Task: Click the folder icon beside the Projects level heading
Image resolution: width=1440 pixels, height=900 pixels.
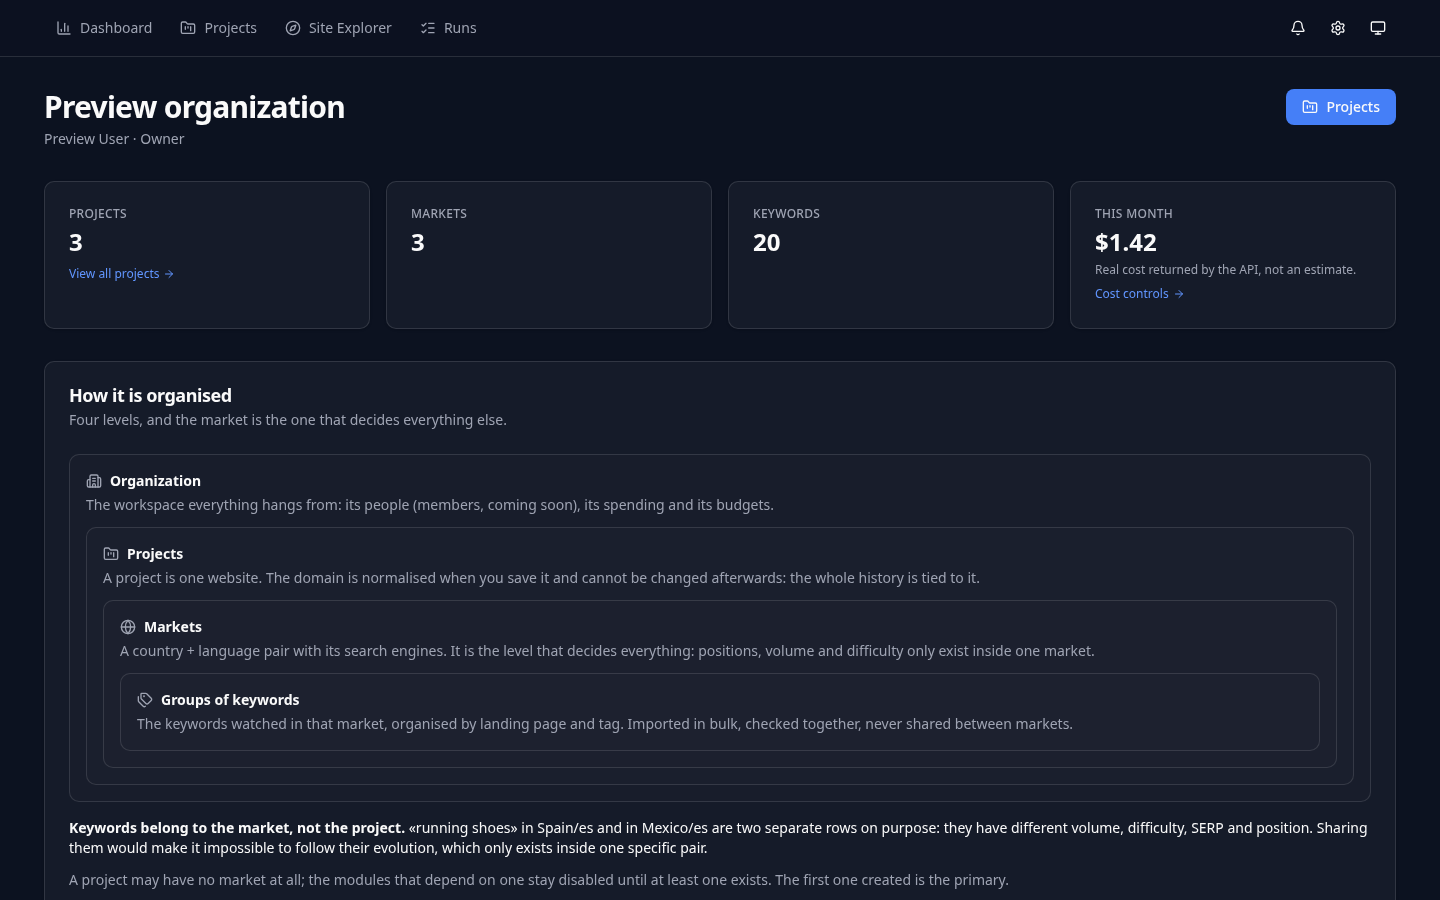Action: pyautogui.click(x=111, y=554)
